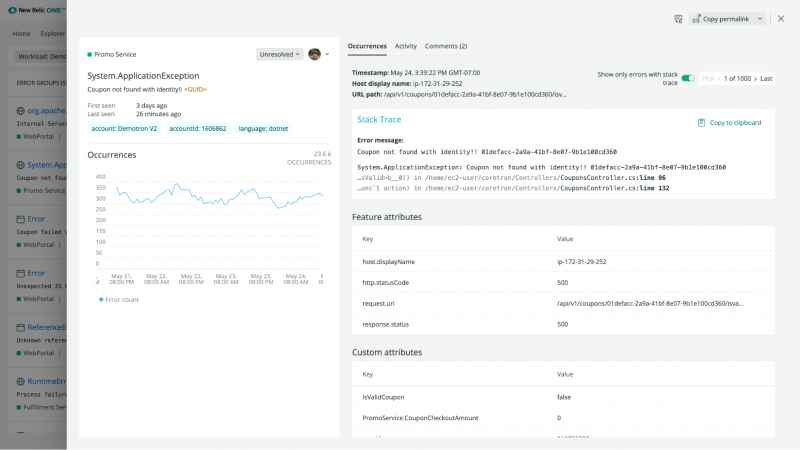Click the IsValidCoupon custom attribute row
This screenshot has width=800, height=450.
click(563, 397)
